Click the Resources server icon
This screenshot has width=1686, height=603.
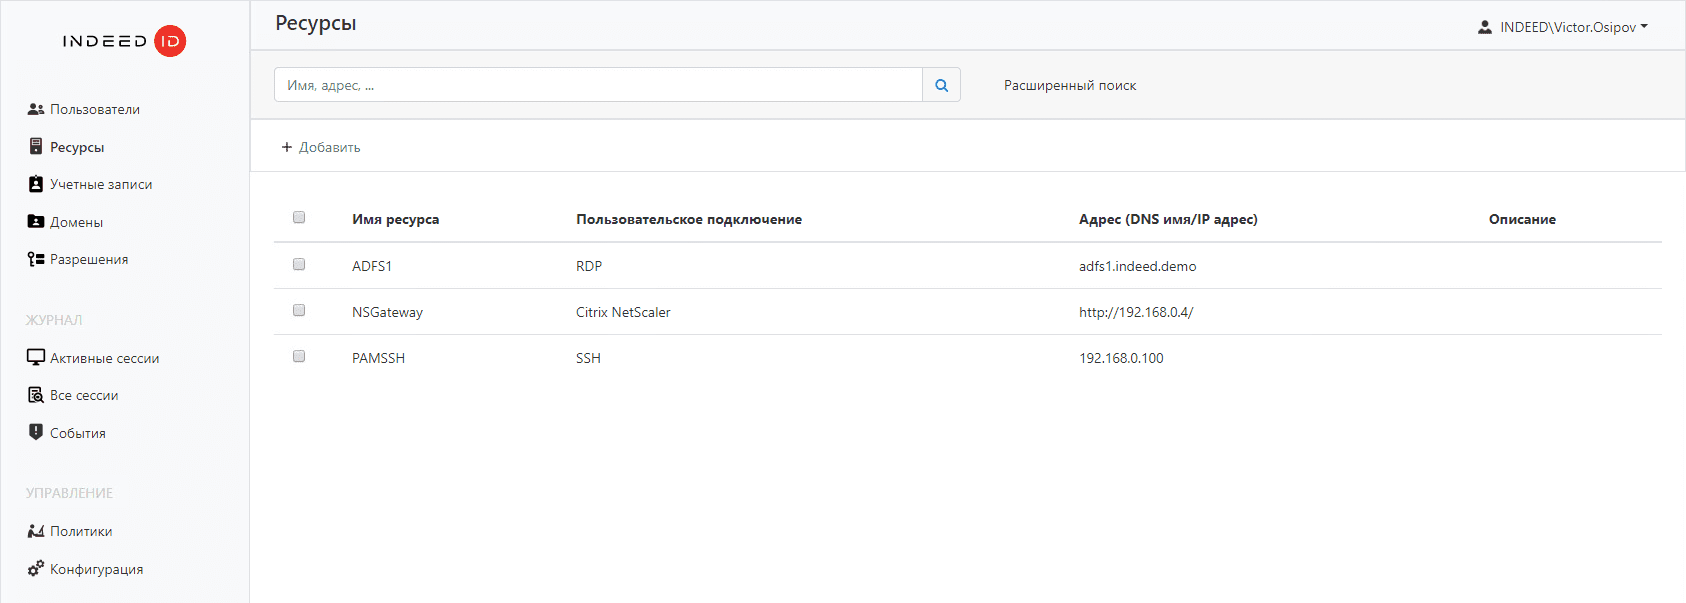point(36,147)
